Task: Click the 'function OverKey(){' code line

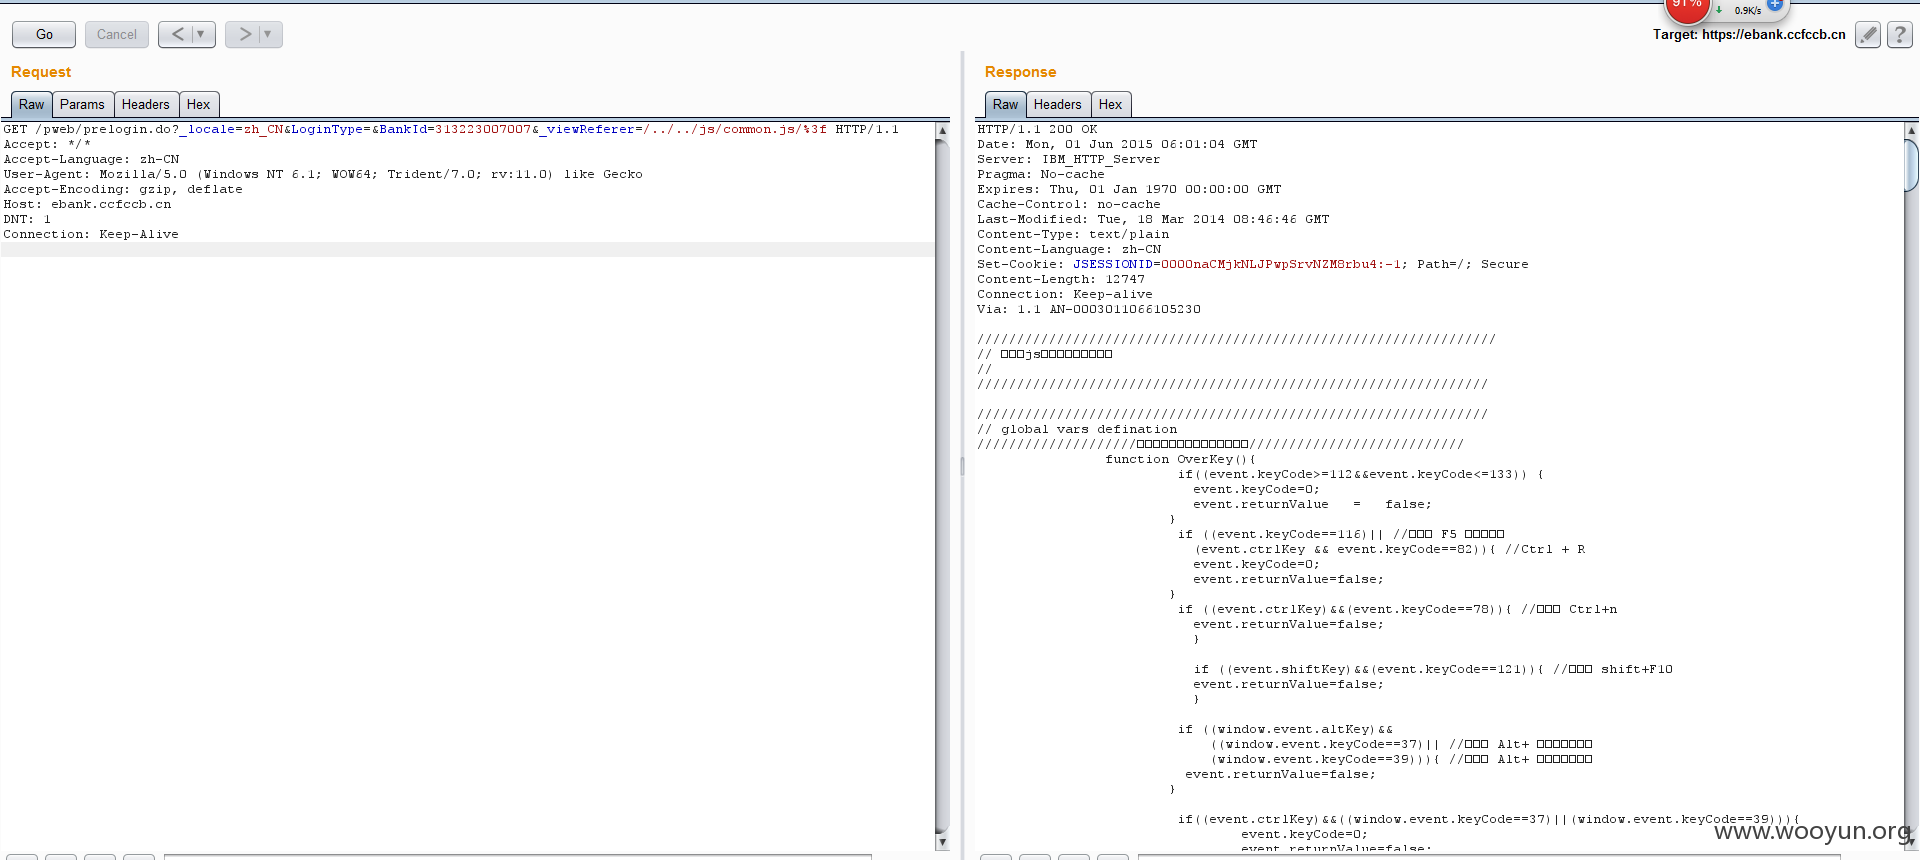Action: coord(1181,459)
